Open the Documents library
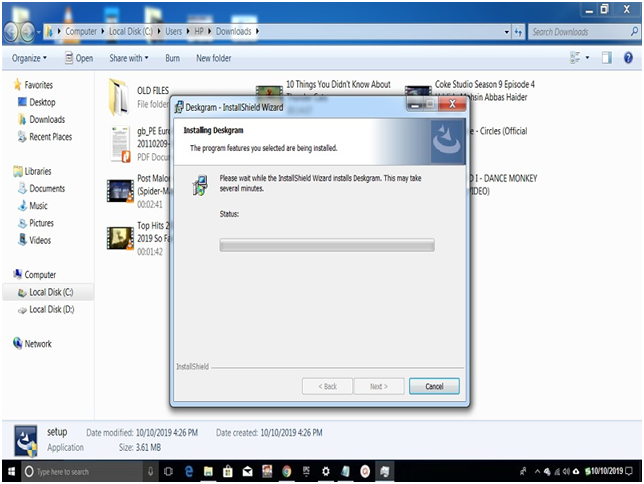 pos(47,189)
